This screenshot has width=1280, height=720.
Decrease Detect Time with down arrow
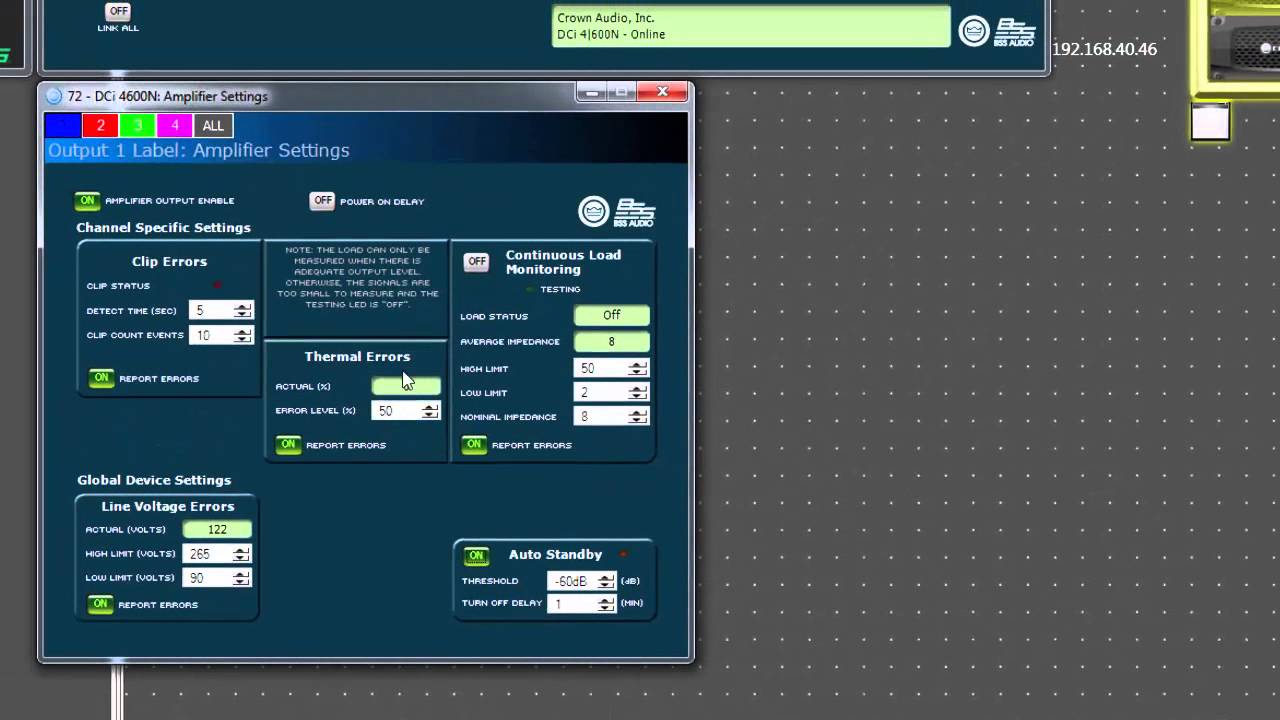243,315
